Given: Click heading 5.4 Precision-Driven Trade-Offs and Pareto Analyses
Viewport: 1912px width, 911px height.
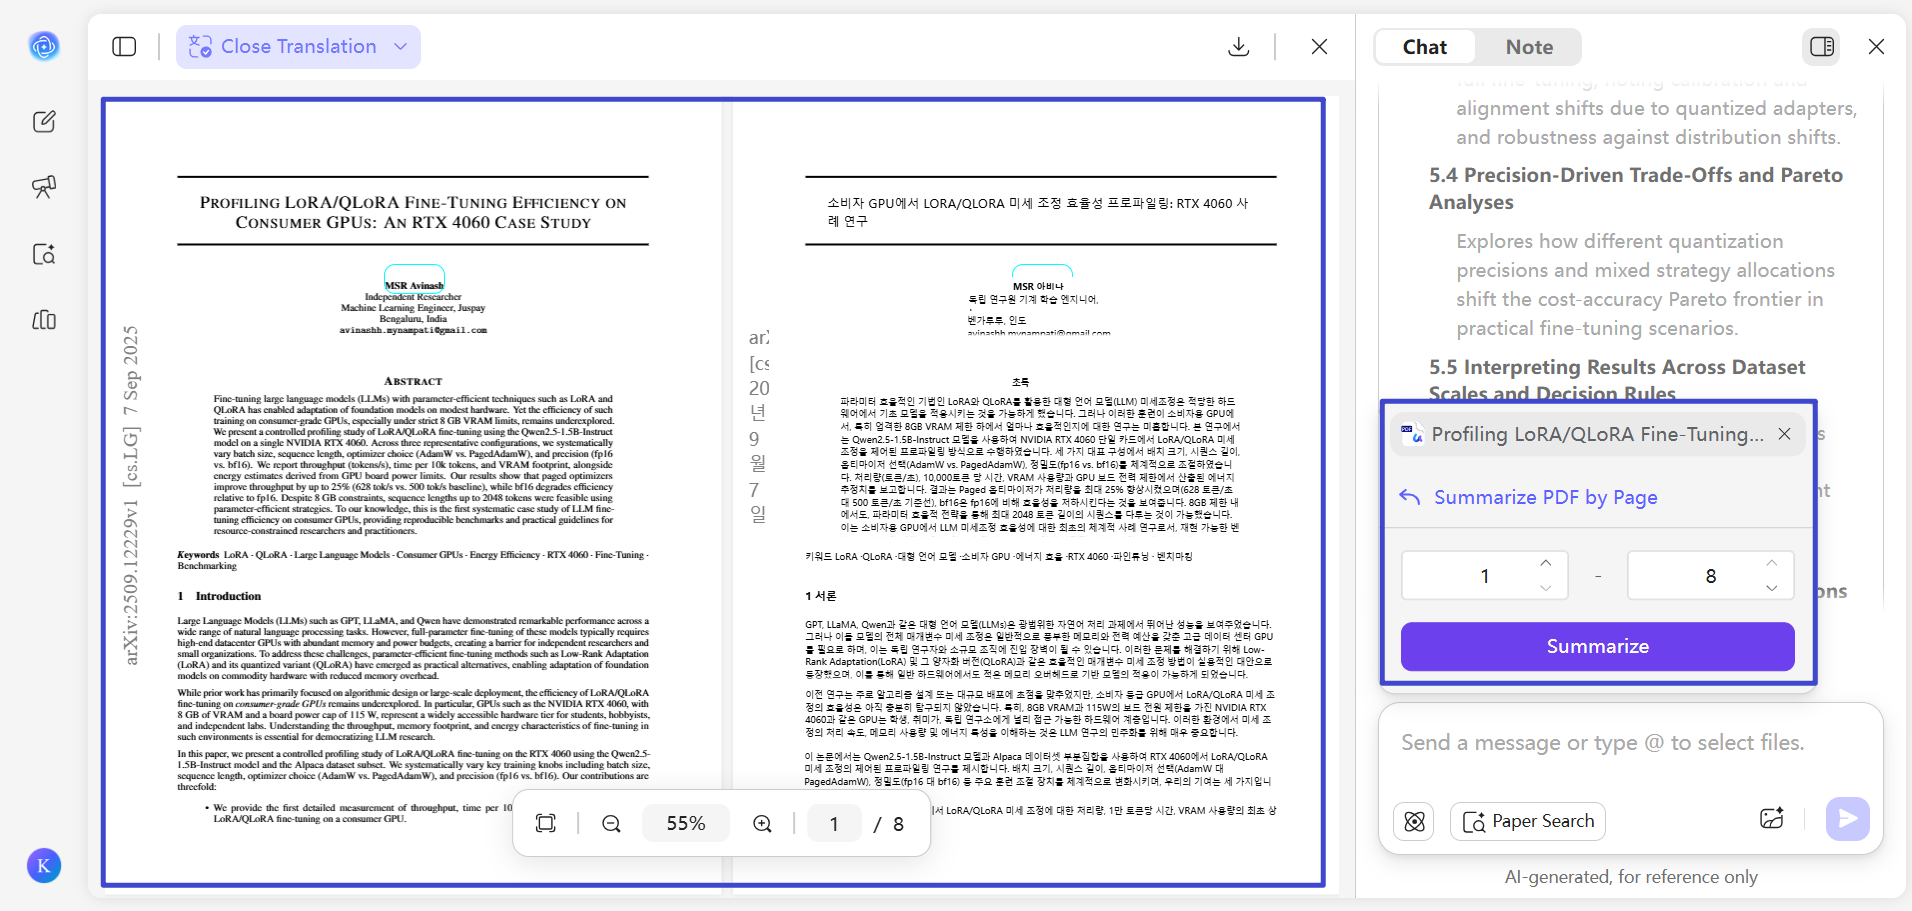Looking at the screenshot, I should pos(1635,188).
